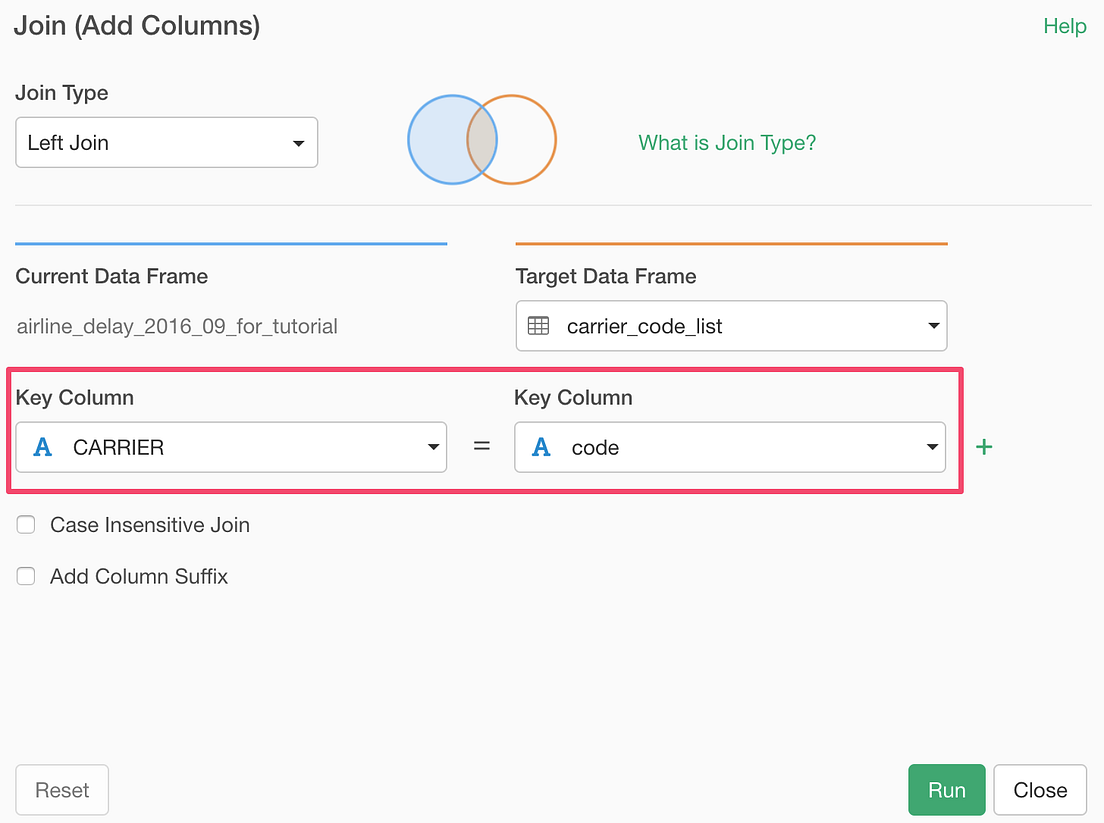Click the Venn diagram's overlapping center area
The height and width of the screenshot is (823, 1104).
tap(483, 140)
